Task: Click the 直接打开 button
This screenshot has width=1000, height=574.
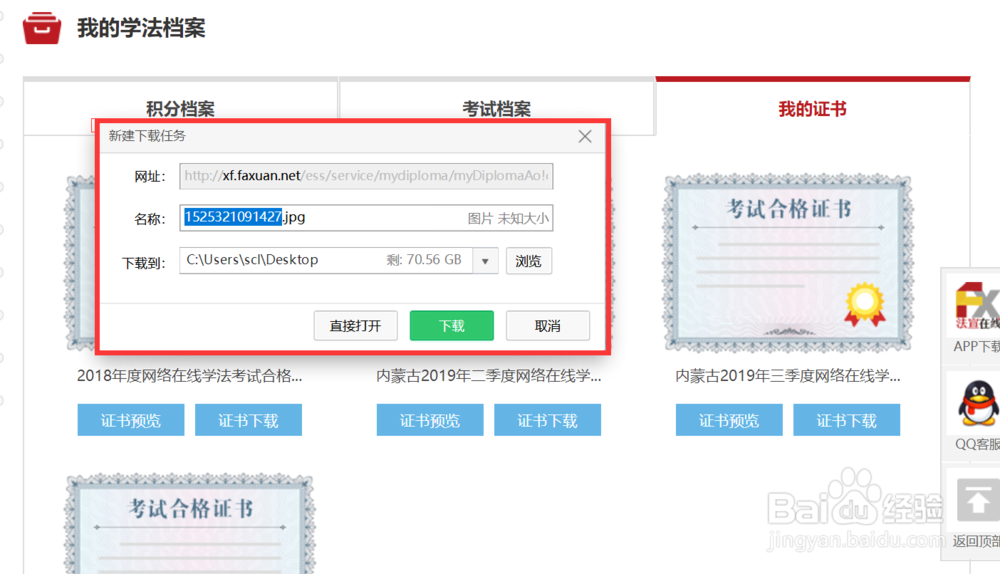Action: click(355, 326)
